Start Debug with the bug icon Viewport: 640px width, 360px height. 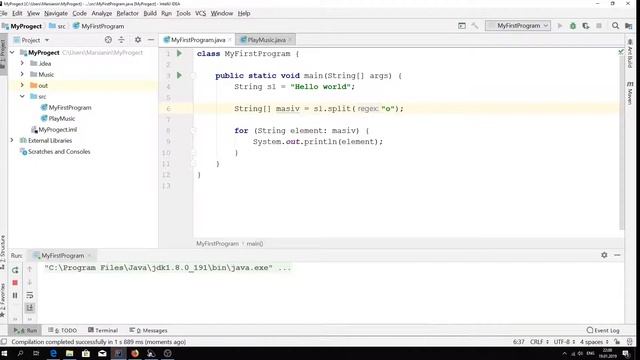tap(573, 26)
